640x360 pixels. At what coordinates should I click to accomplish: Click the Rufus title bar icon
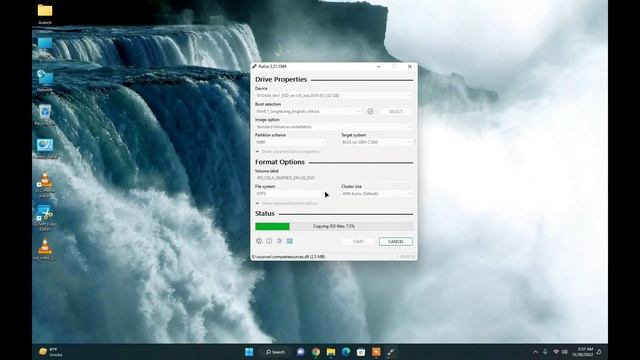[254, 66]
